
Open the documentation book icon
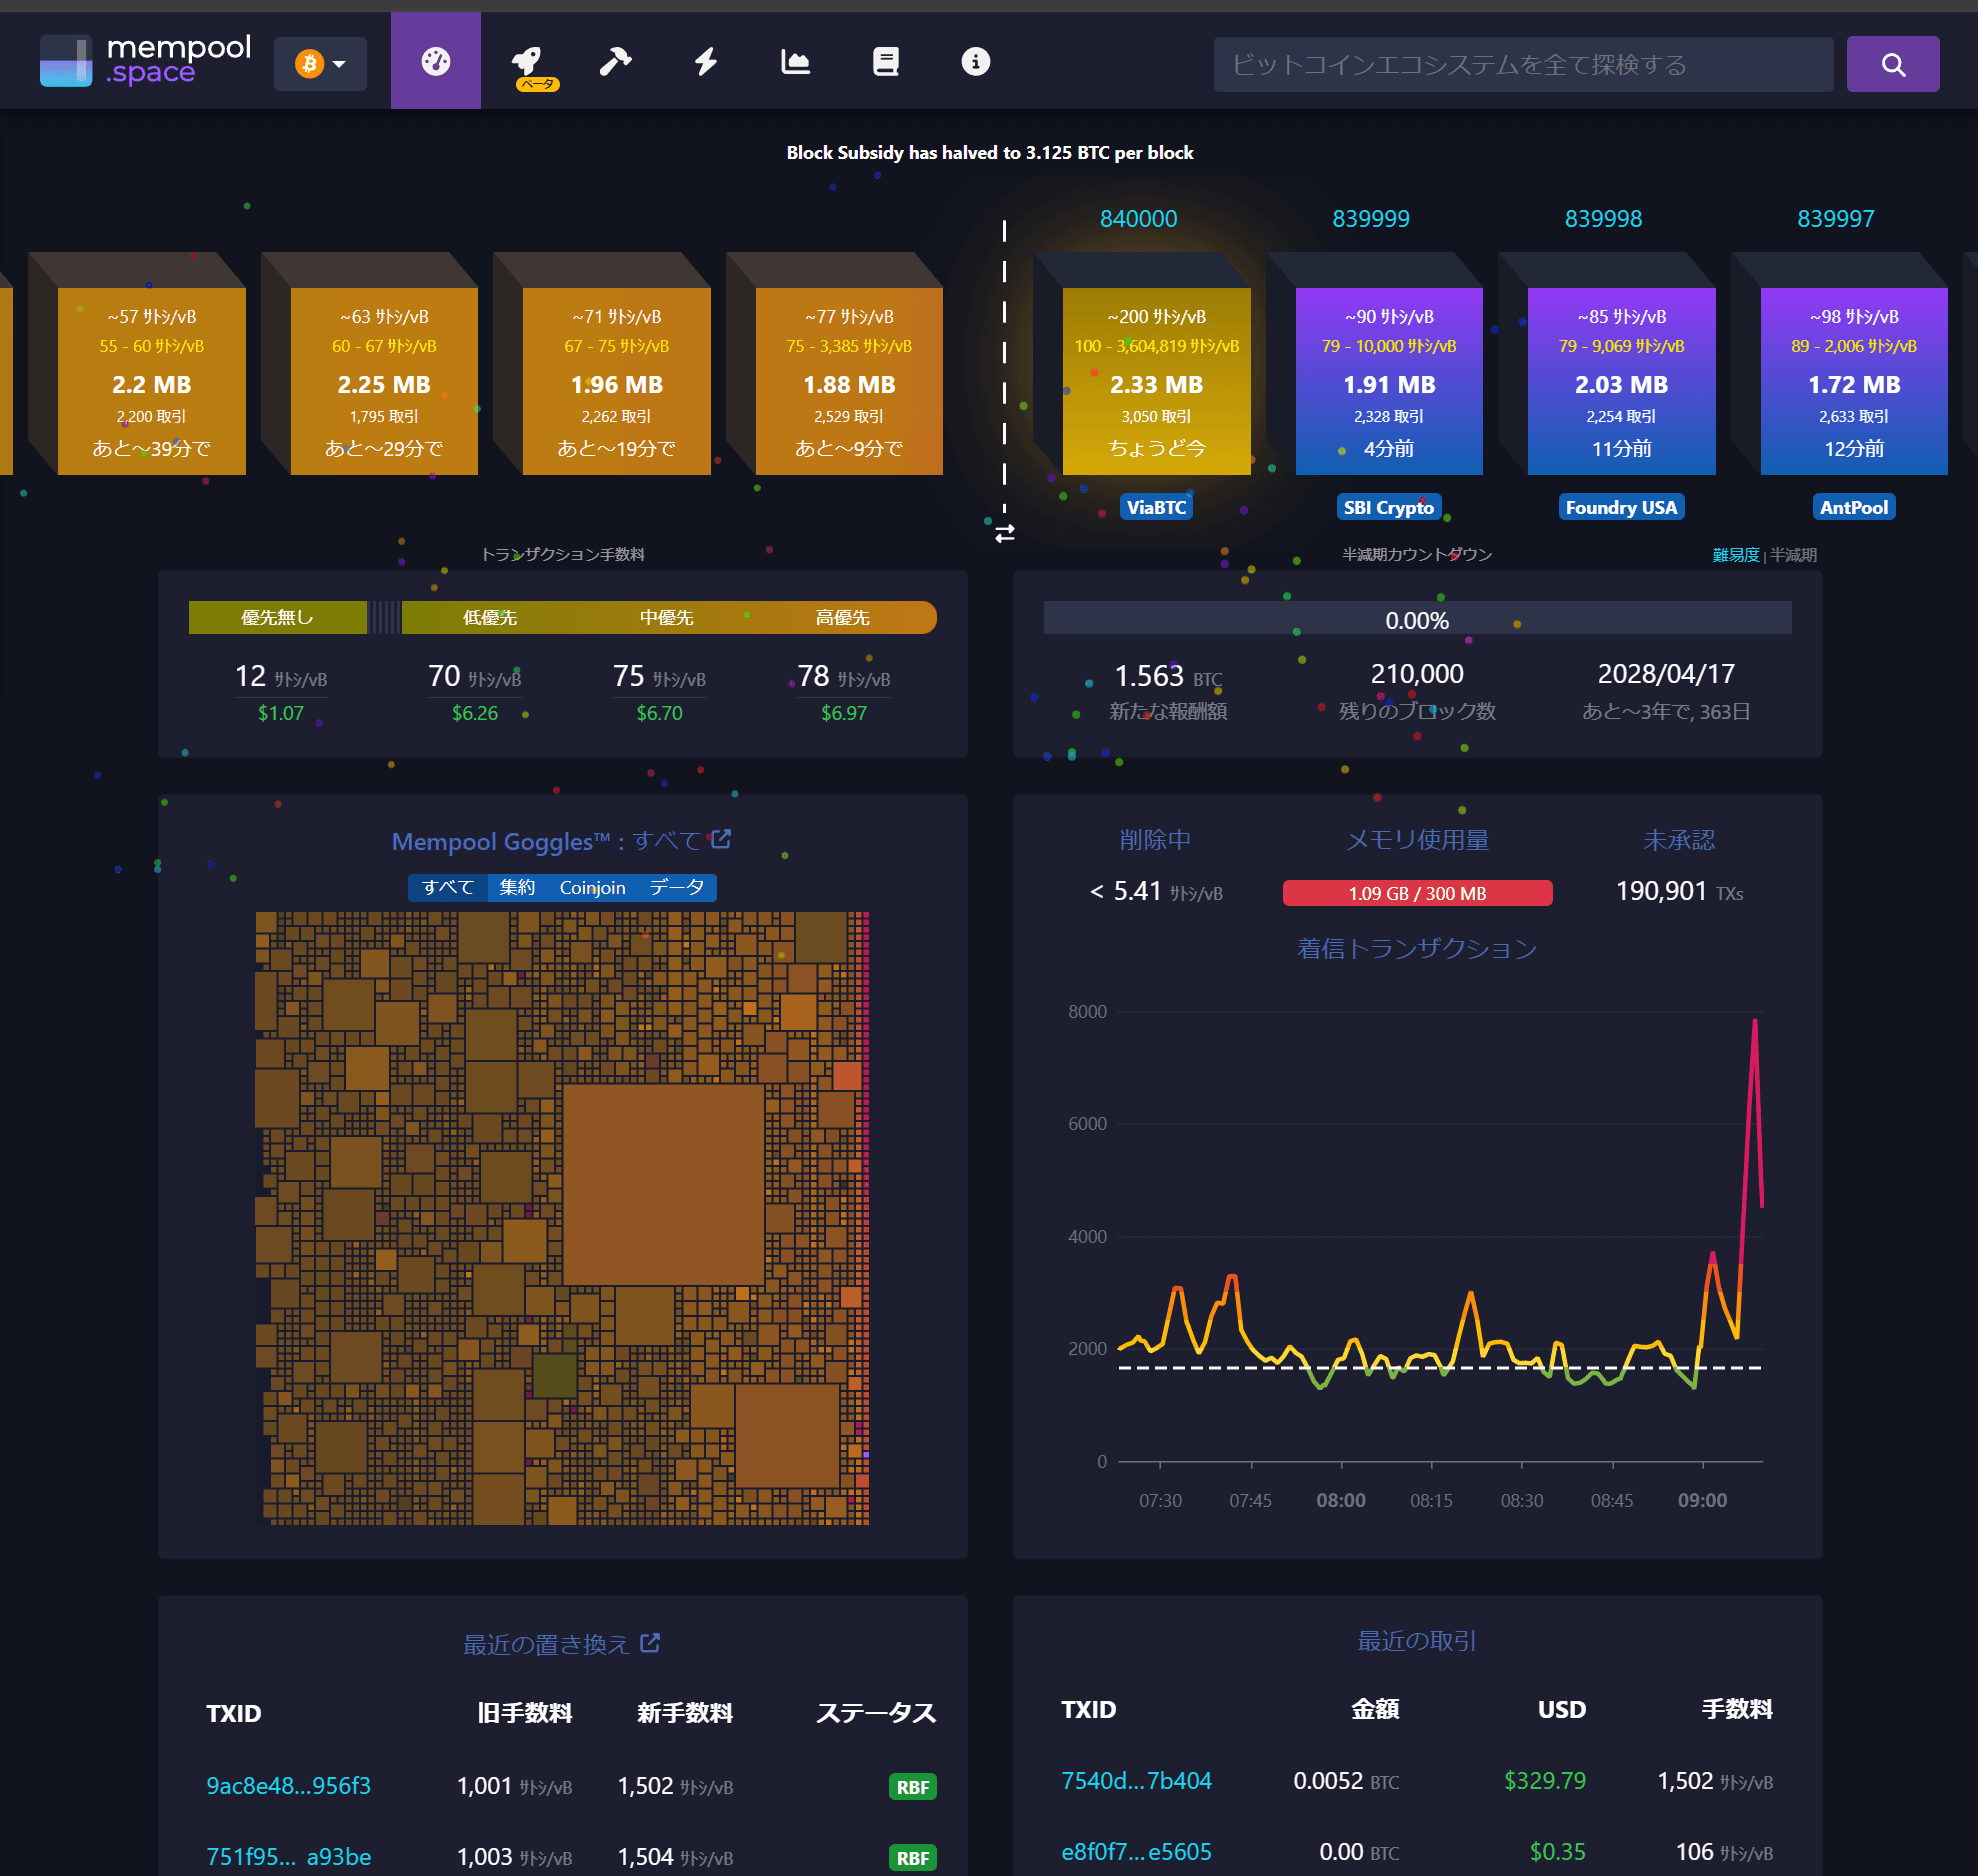[x=885, y=62]
